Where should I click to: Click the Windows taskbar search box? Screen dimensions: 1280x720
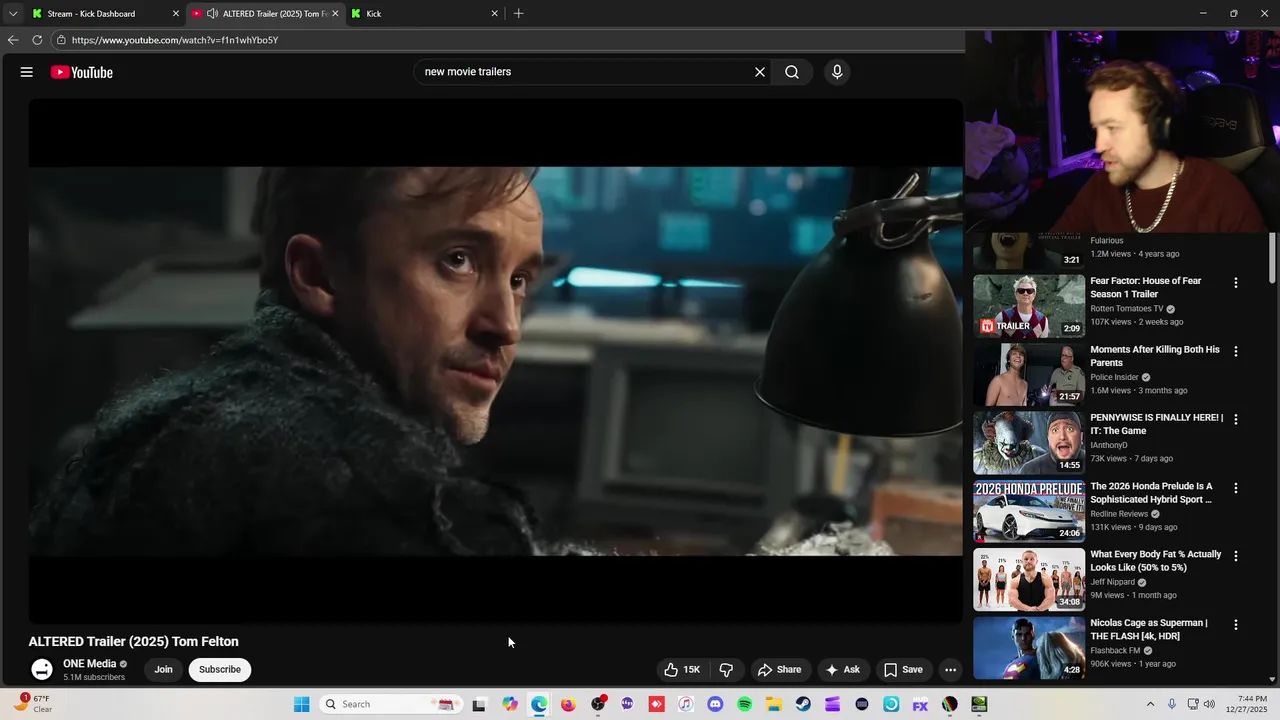pos(391,704)
